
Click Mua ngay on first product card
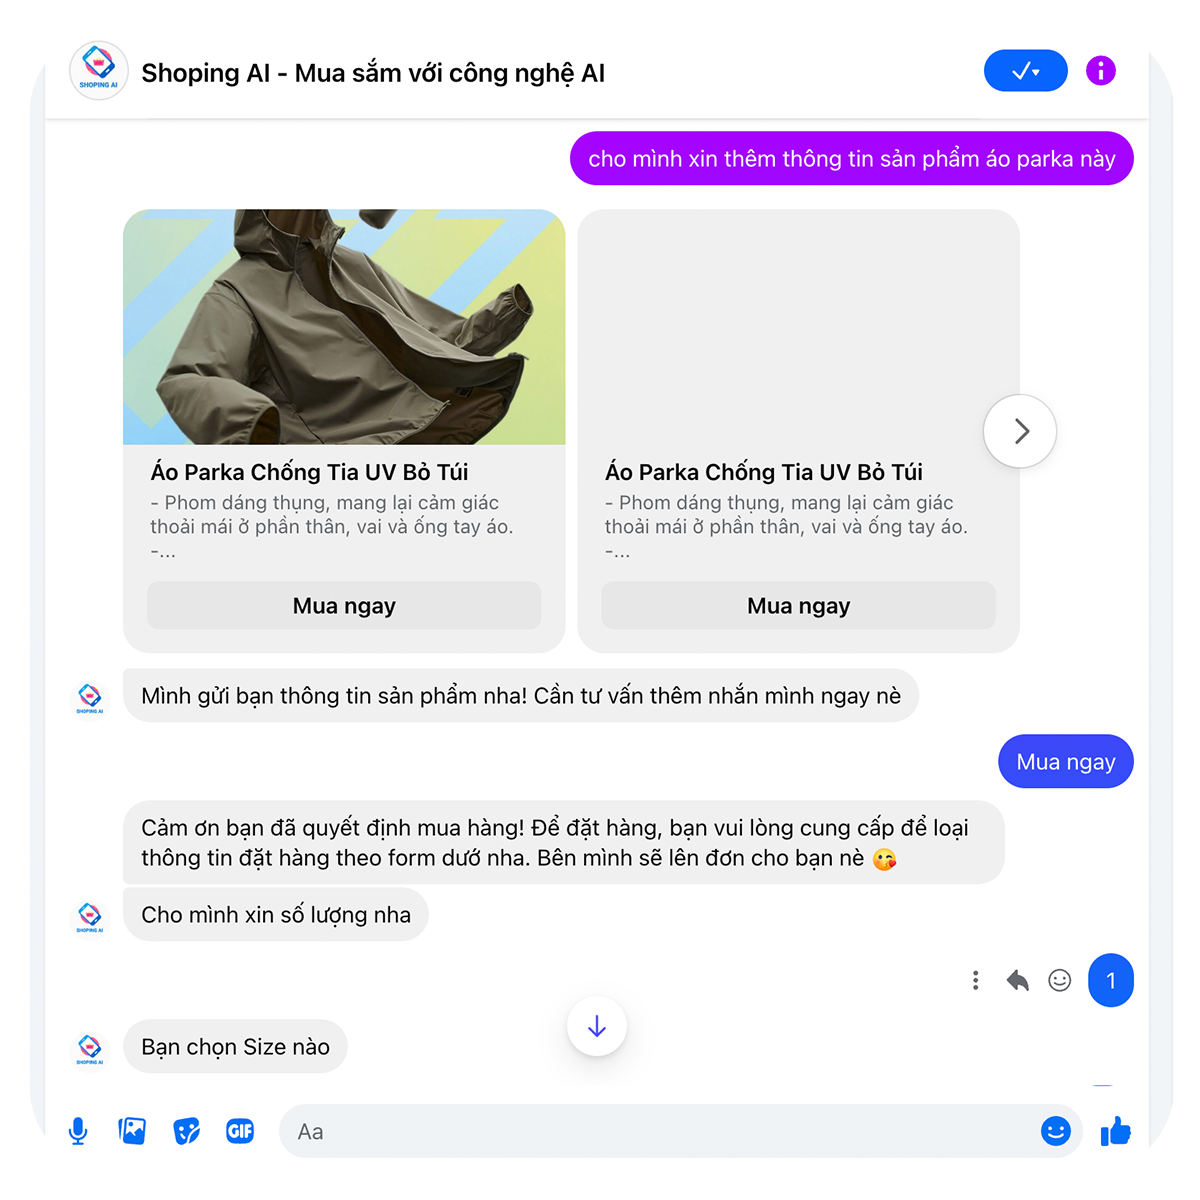(x=344, y=606)
